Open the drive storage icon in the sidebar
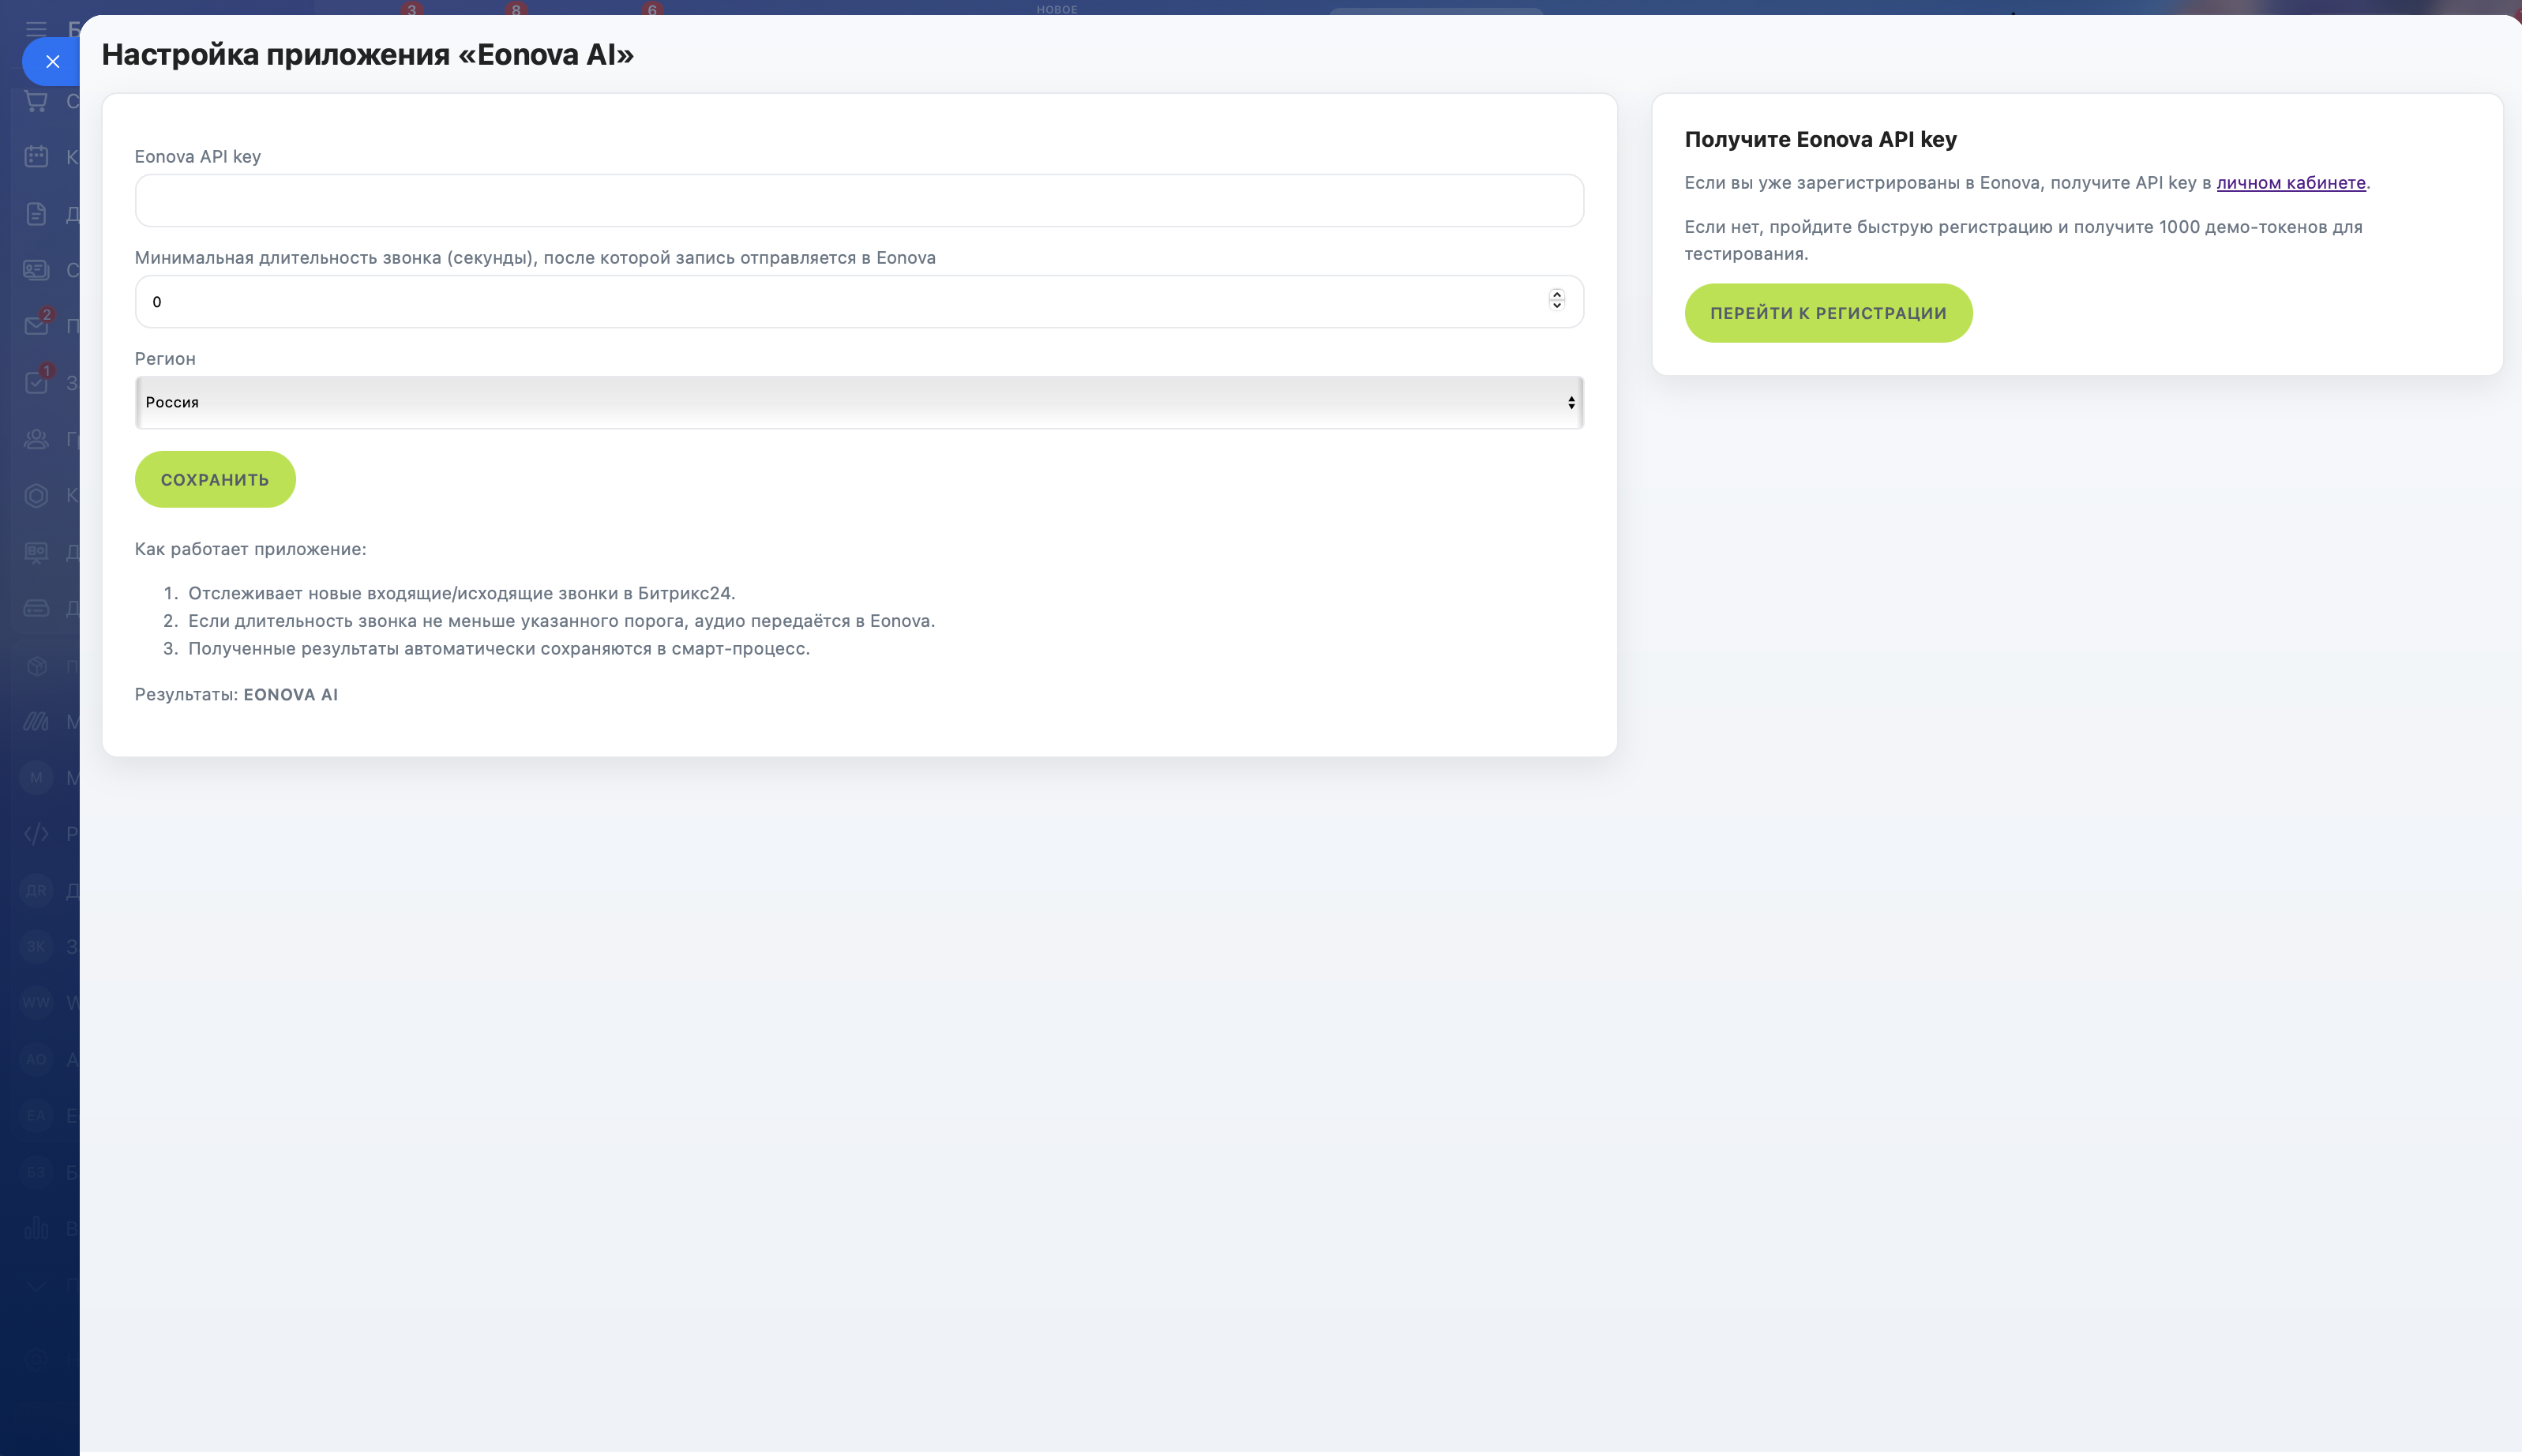Screen dimensions: 2522x1456 click(x=36, y=608)
